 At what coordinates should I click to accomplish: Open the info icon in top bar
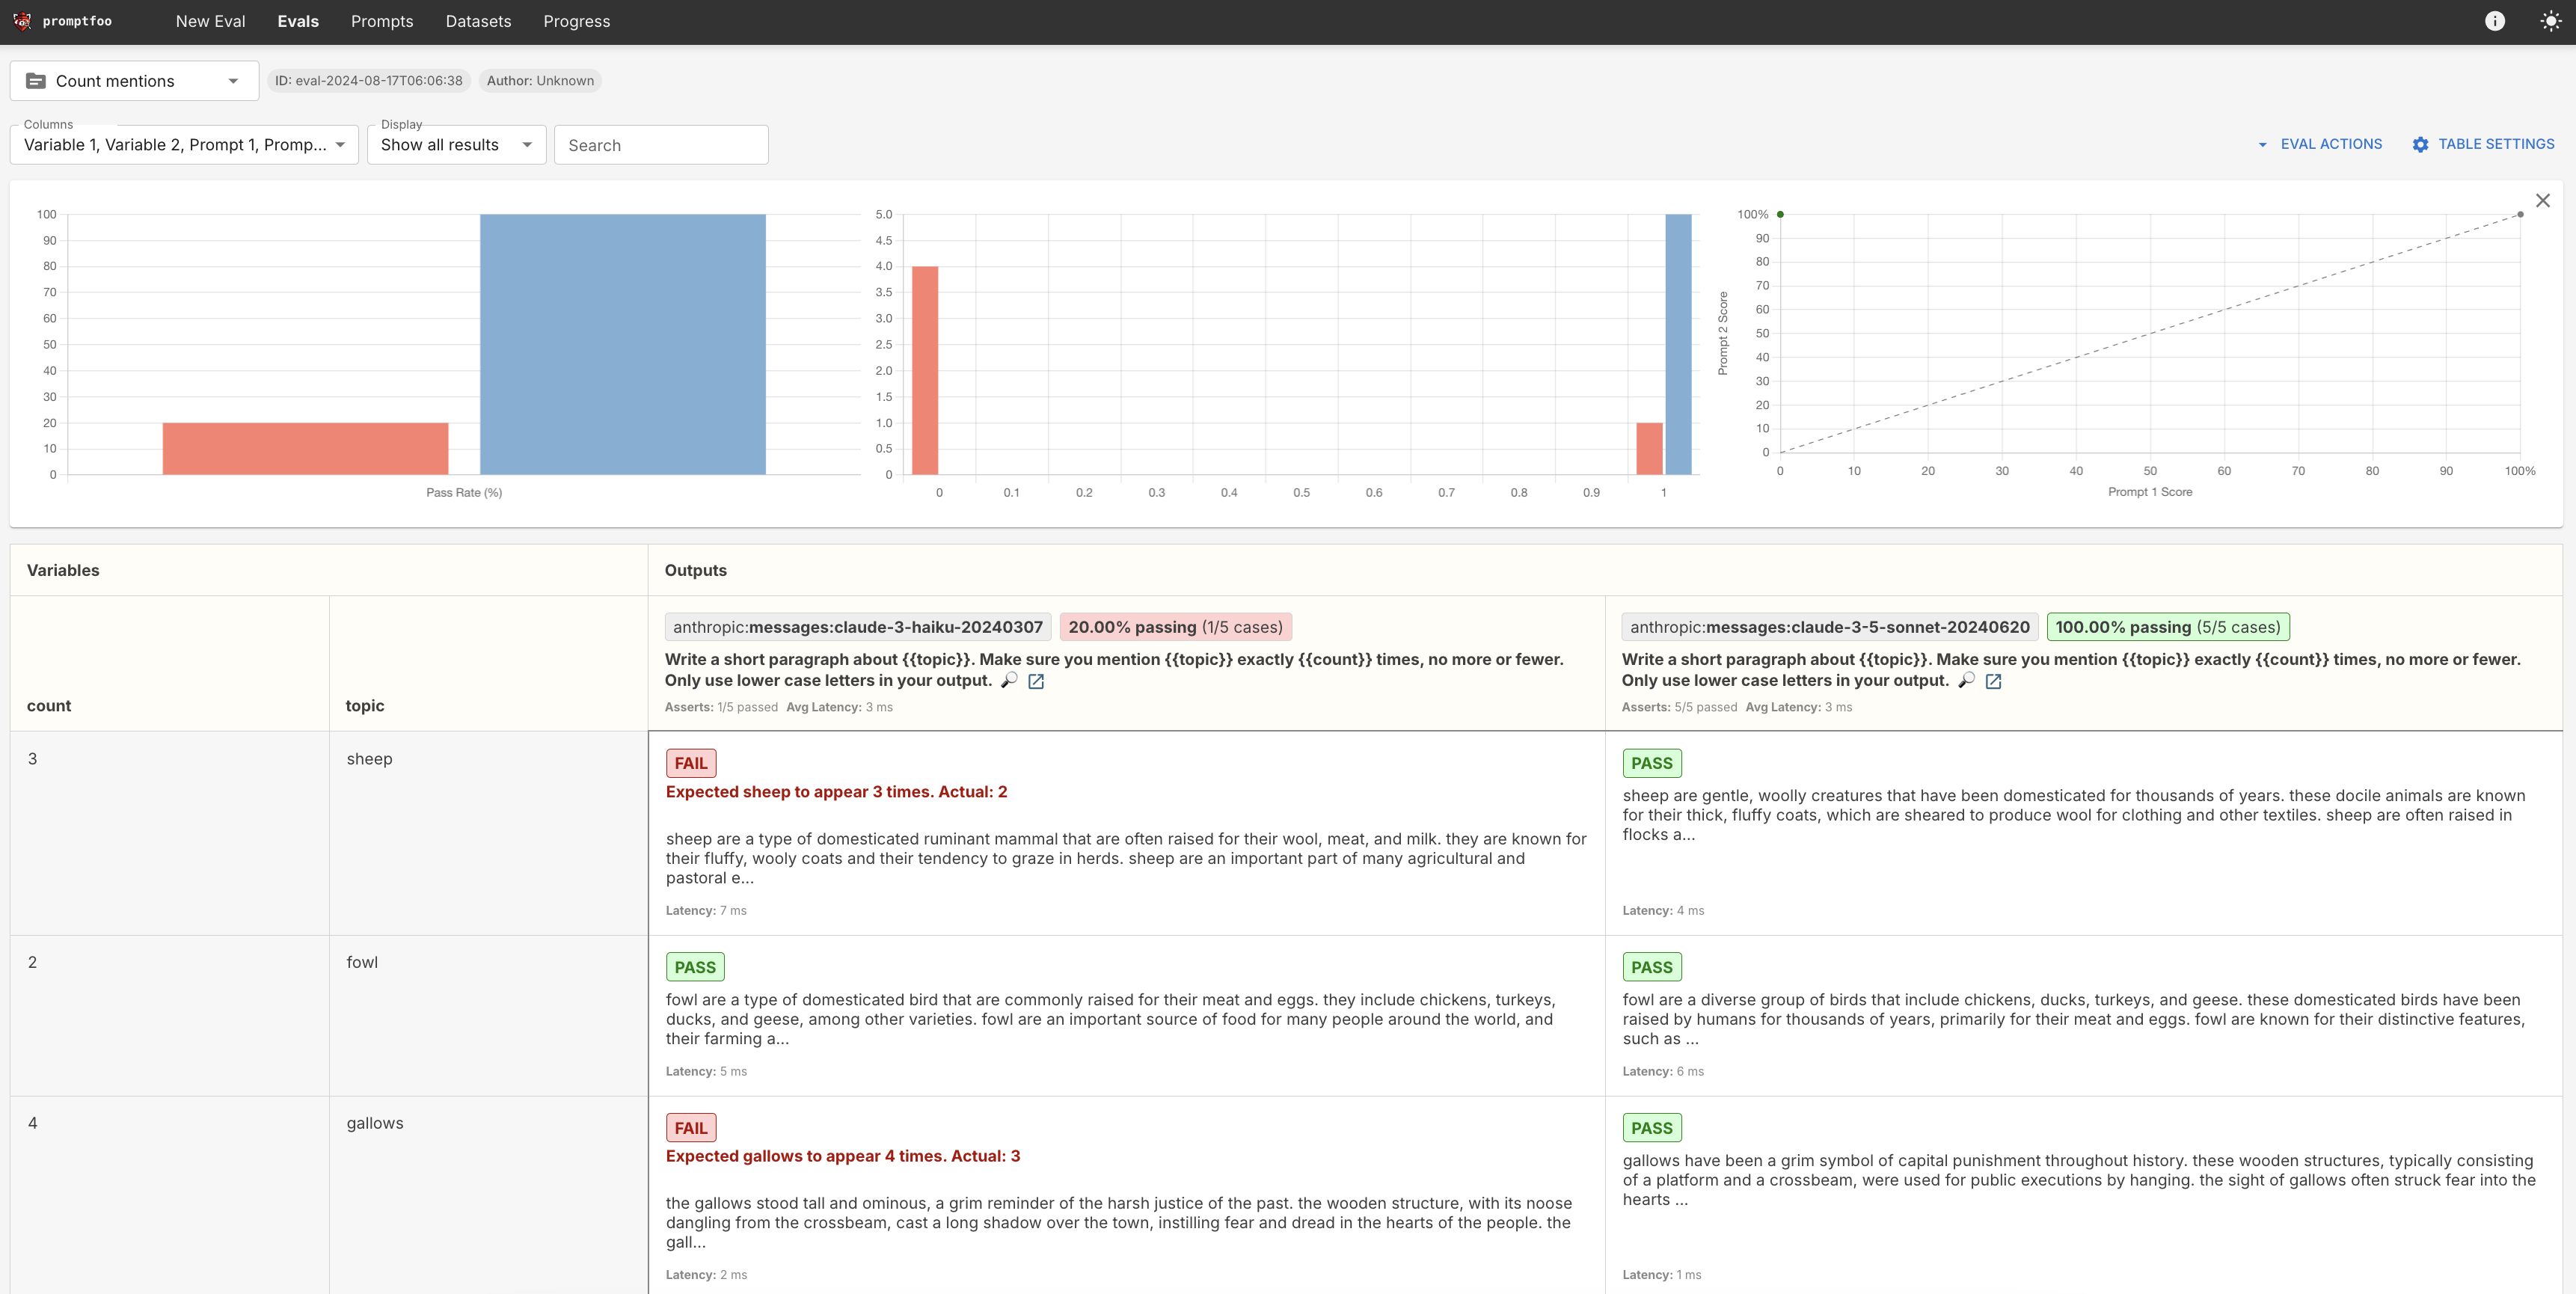2494,21
